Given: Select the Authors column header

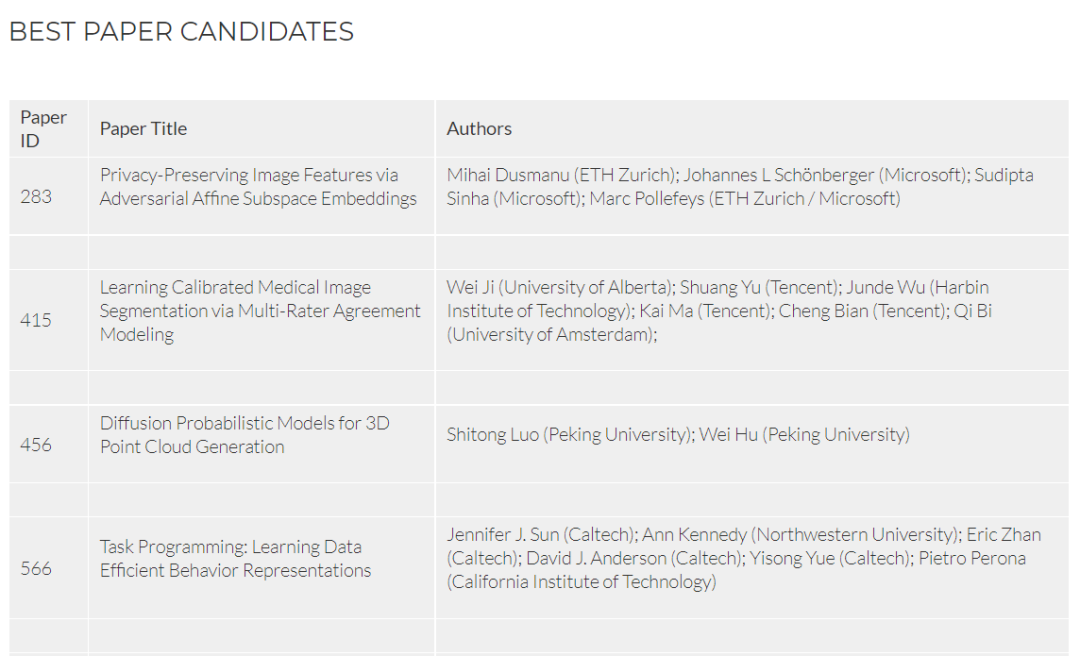Looking at the screenshot, I should pyautogui.click(x=479, y=129).
